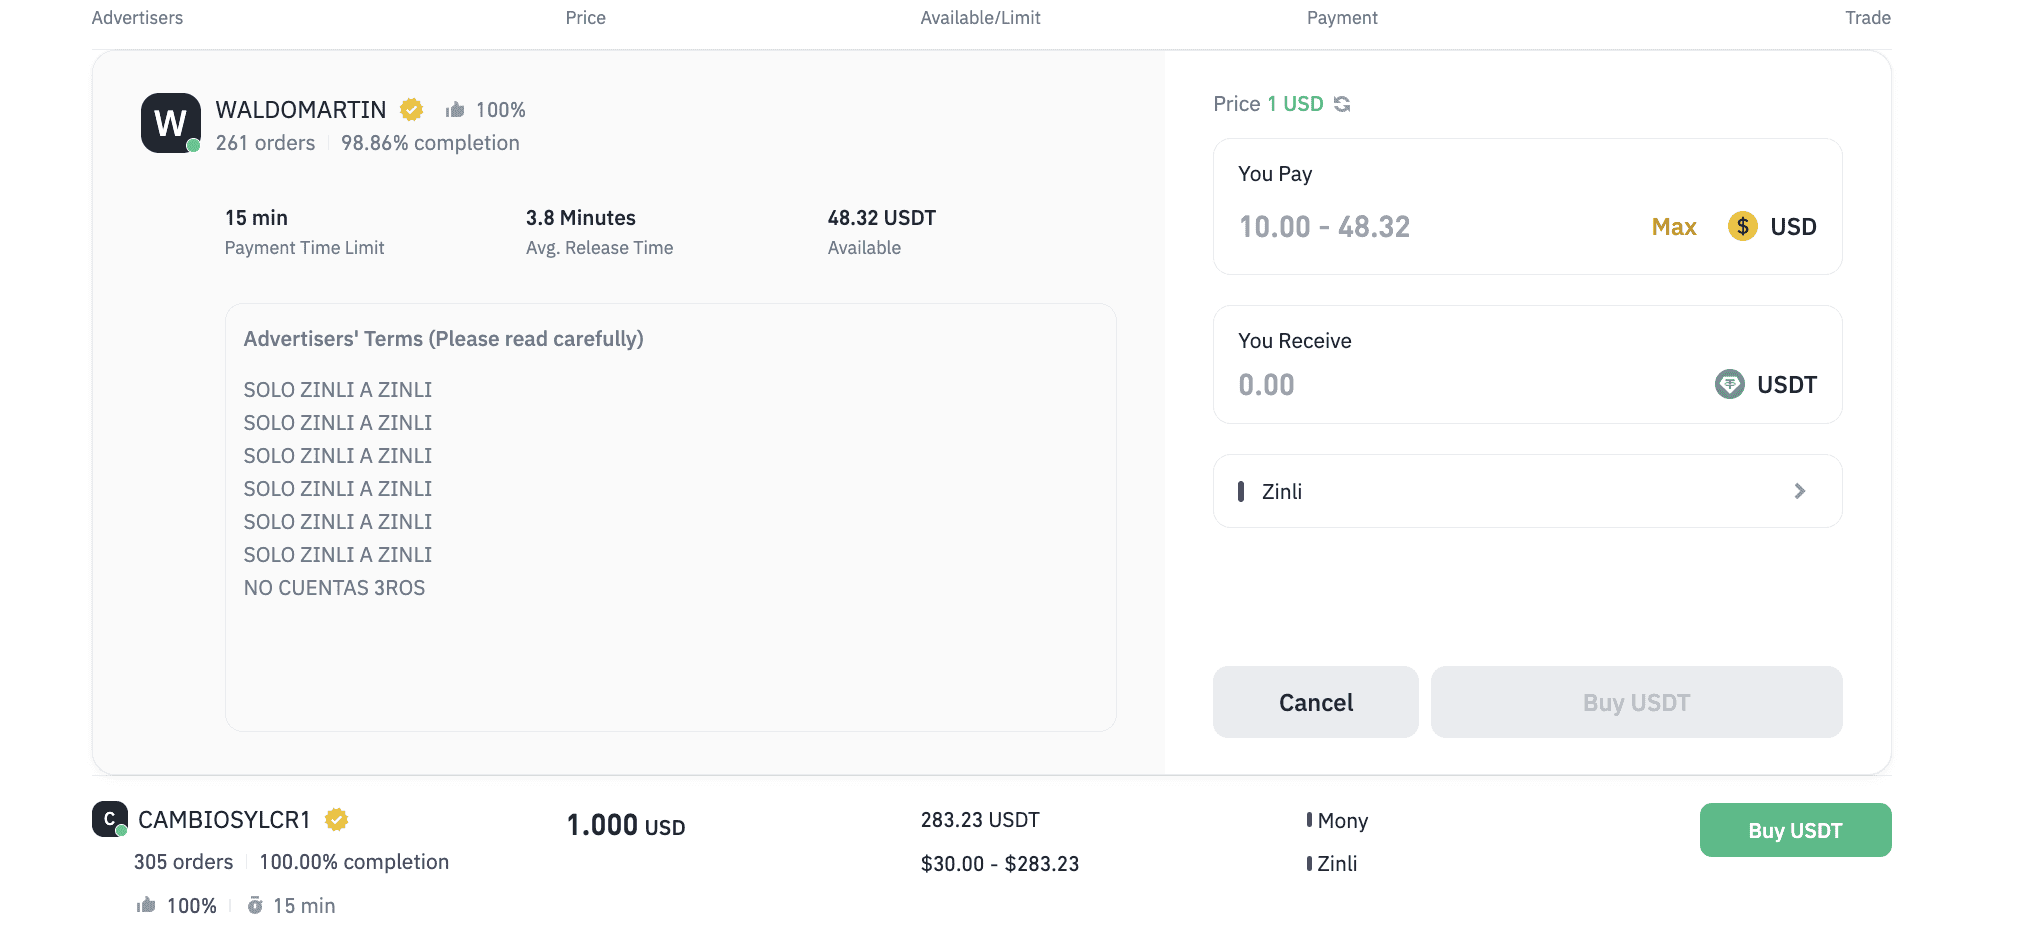Viewport: 2044px width, 940px height.
Task: Click the timer icon next to 15 min
Action: pos(255,905)
